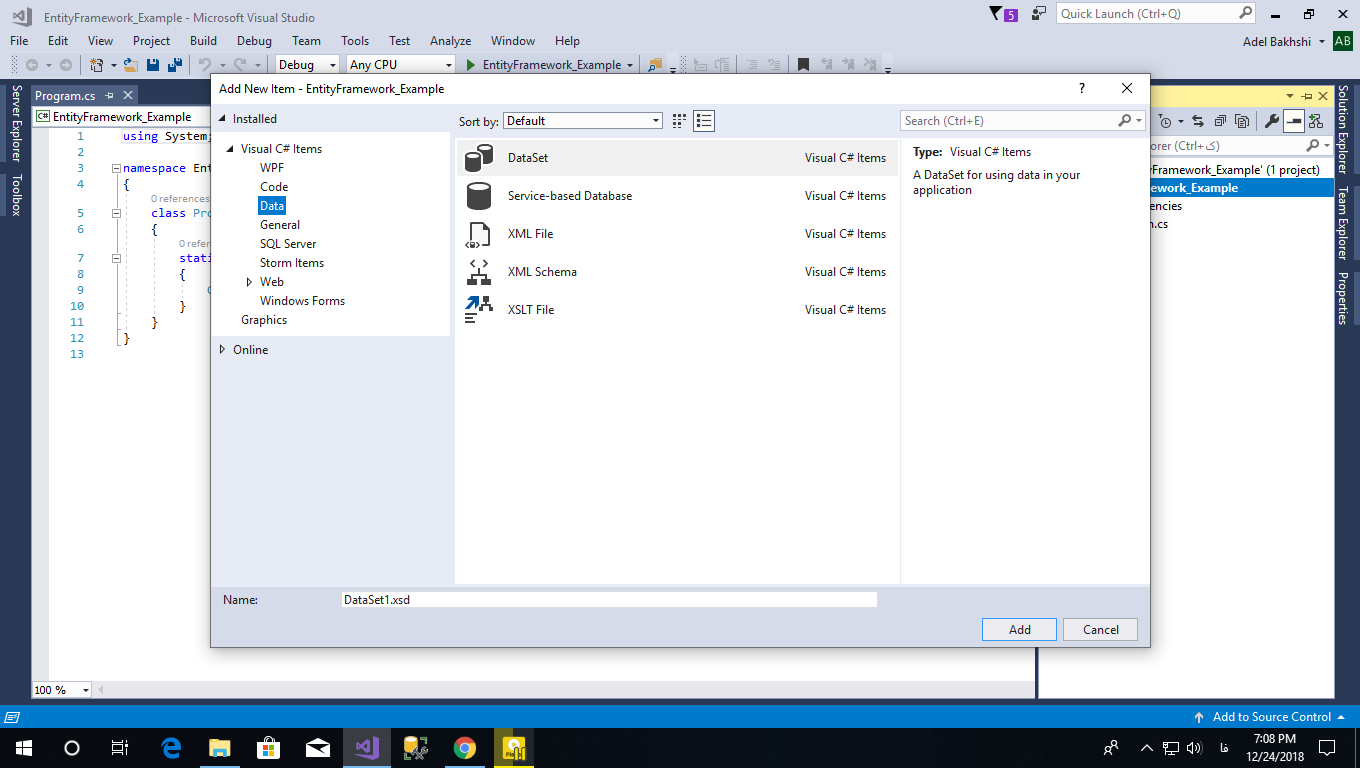This screenshot has width=1360, height=768.
Task: Click the New Project toolbar icon
Action: click(x=96, y=64)
